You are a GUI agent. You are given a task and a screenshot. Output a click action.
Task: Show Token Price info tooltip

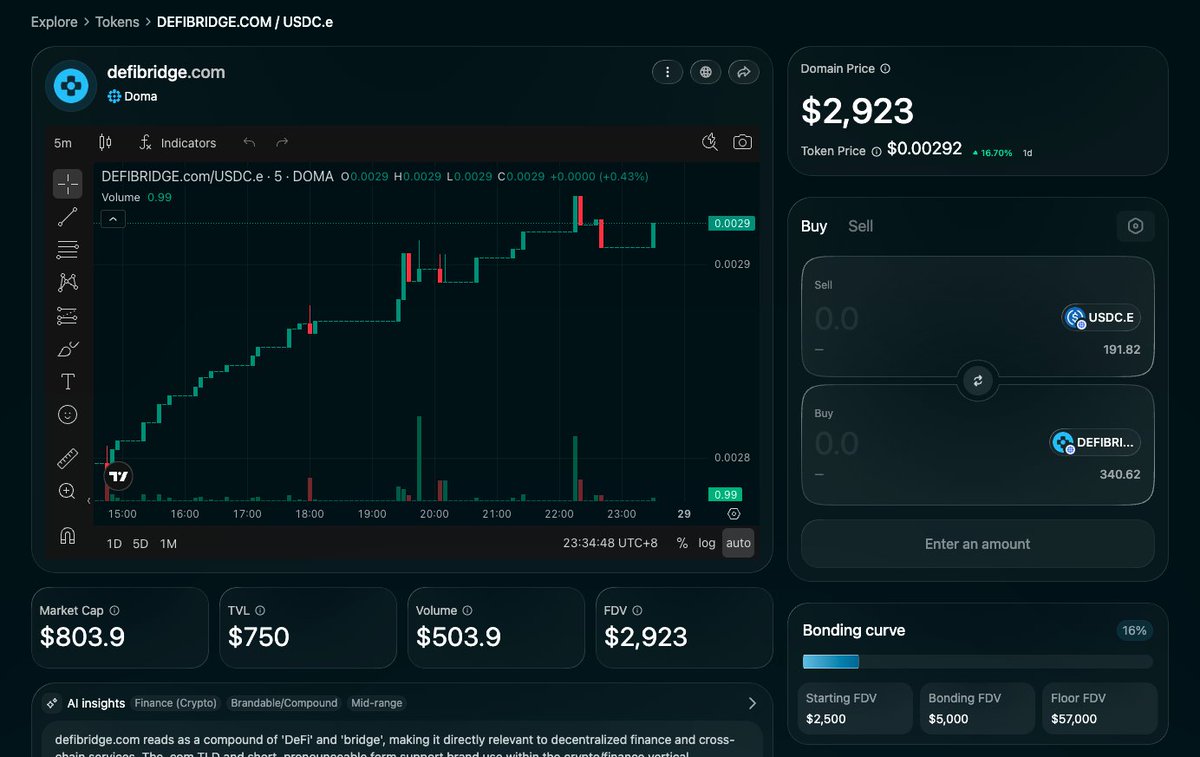click(x=876, y=152)
